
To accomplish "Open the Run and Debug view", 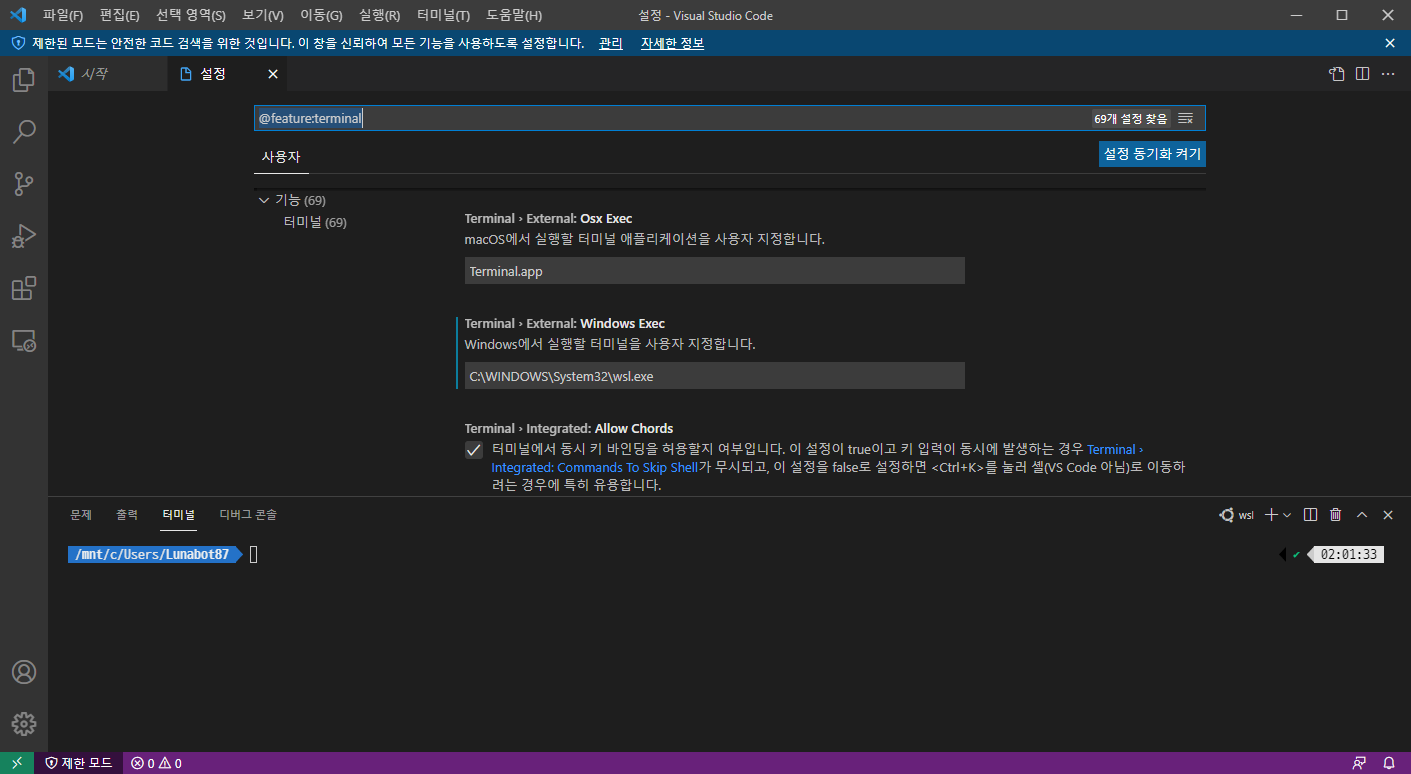I will click(x=24, y=236).
